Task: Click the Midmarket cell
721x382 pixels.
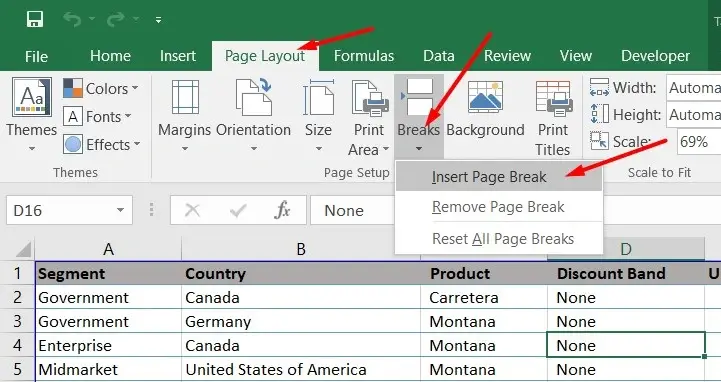Action: [x=109, y=369]
